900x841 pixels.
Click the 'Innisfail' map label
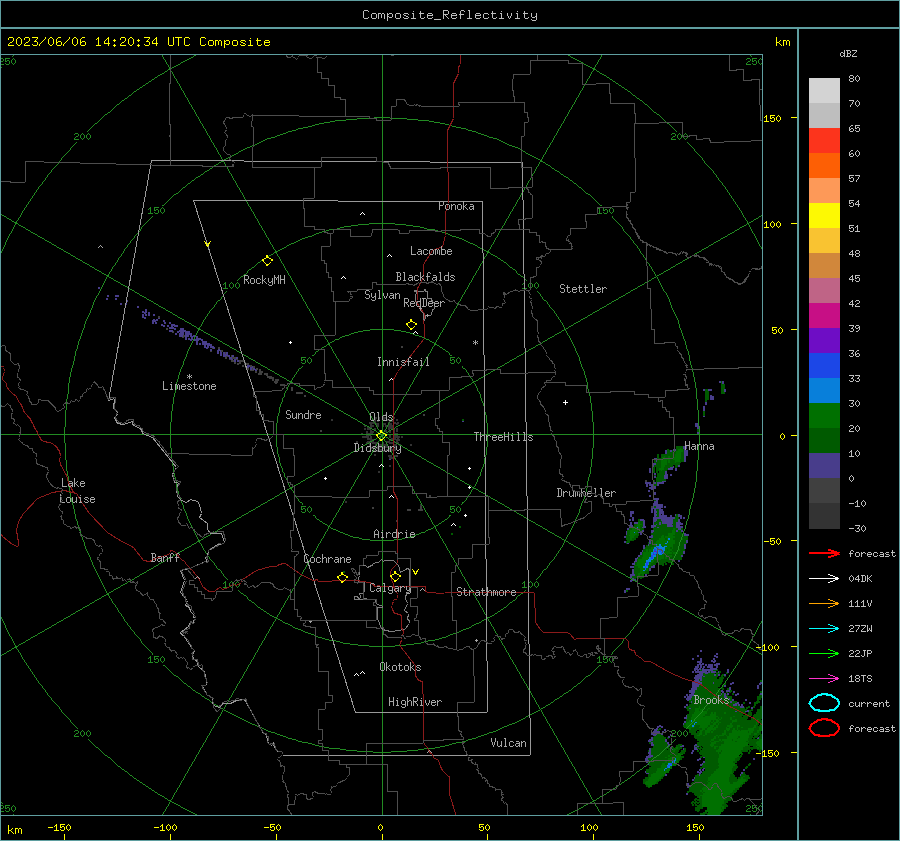click(x=403, y=362)
